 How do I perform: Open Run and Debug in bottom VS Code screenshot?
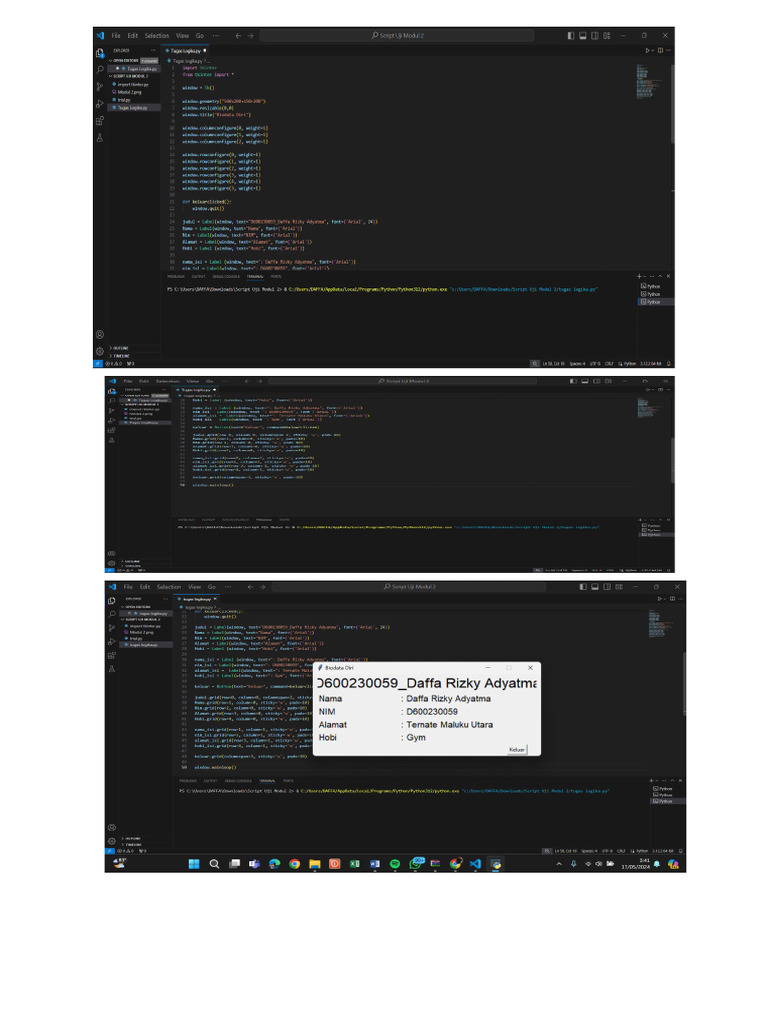coord(112,642)
